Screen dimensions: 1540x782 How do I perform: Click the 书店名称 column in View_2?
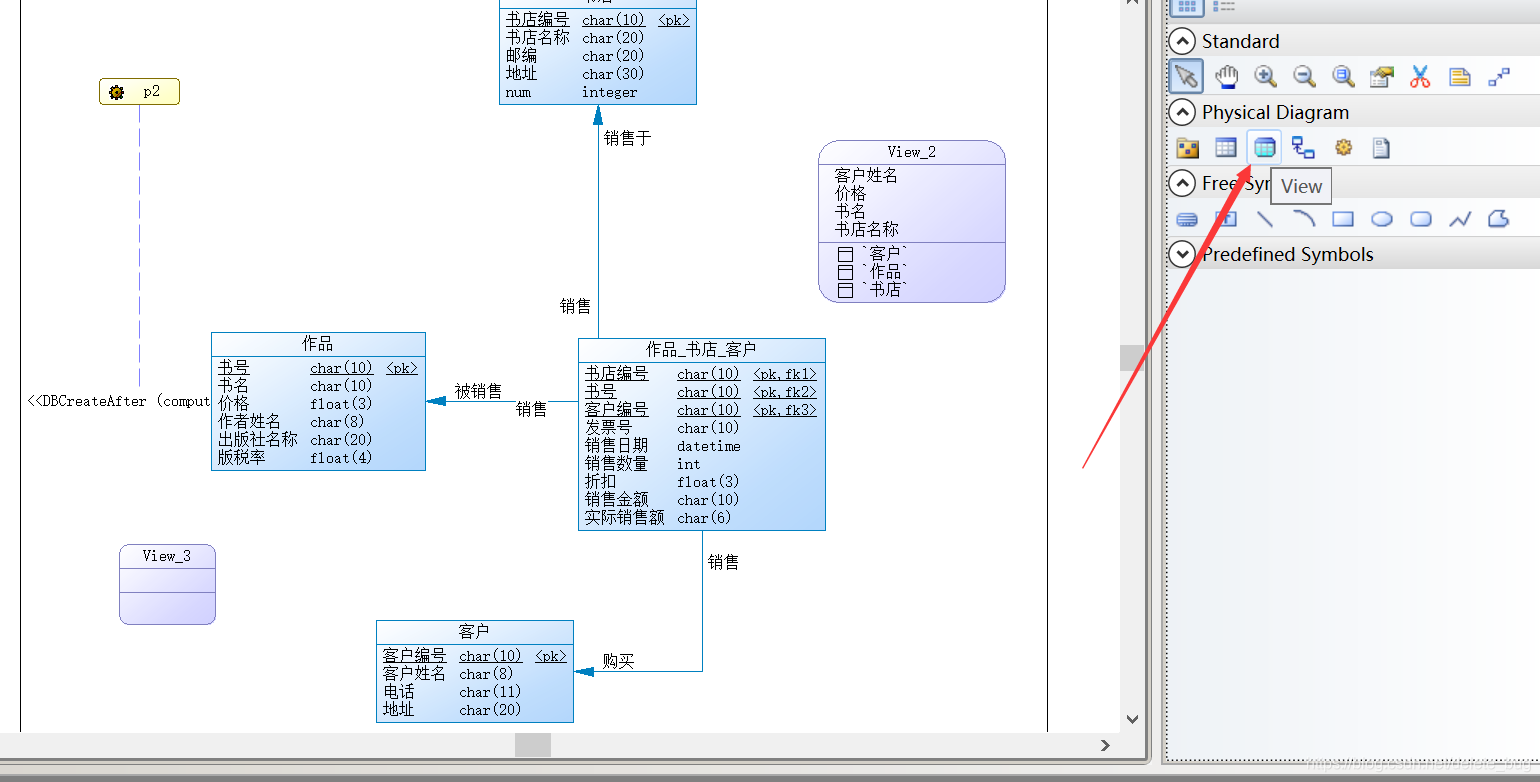click(866, 229)
